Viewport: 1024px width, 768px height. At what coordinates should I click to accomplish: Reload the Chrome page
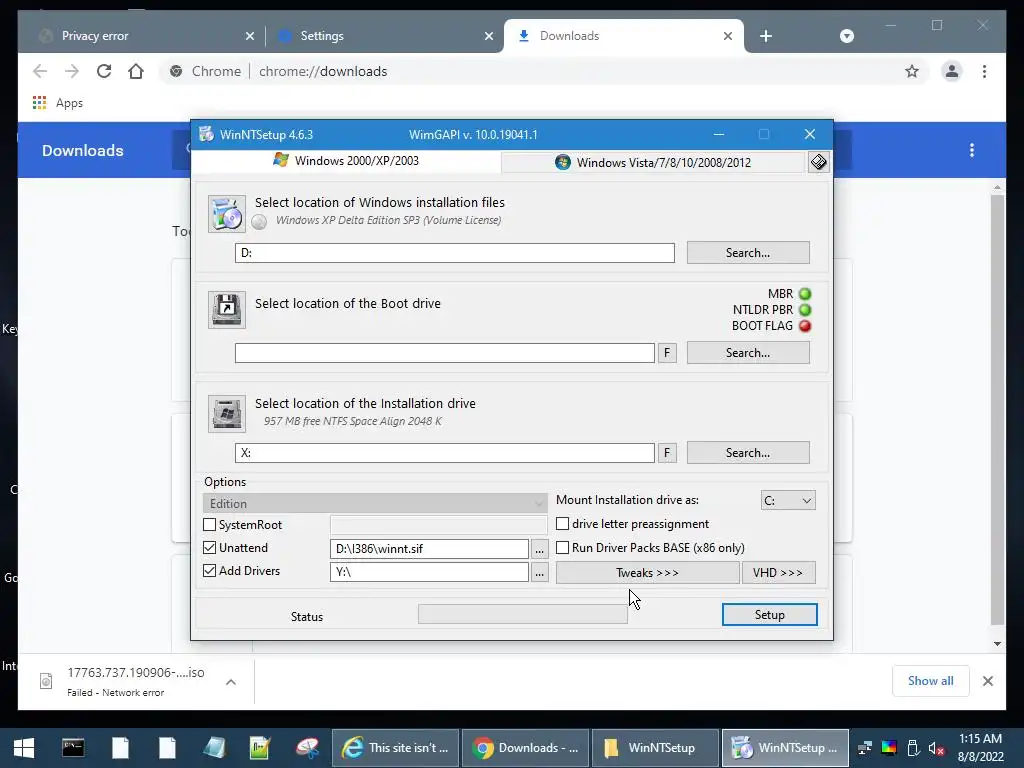(x=104, y=71)
